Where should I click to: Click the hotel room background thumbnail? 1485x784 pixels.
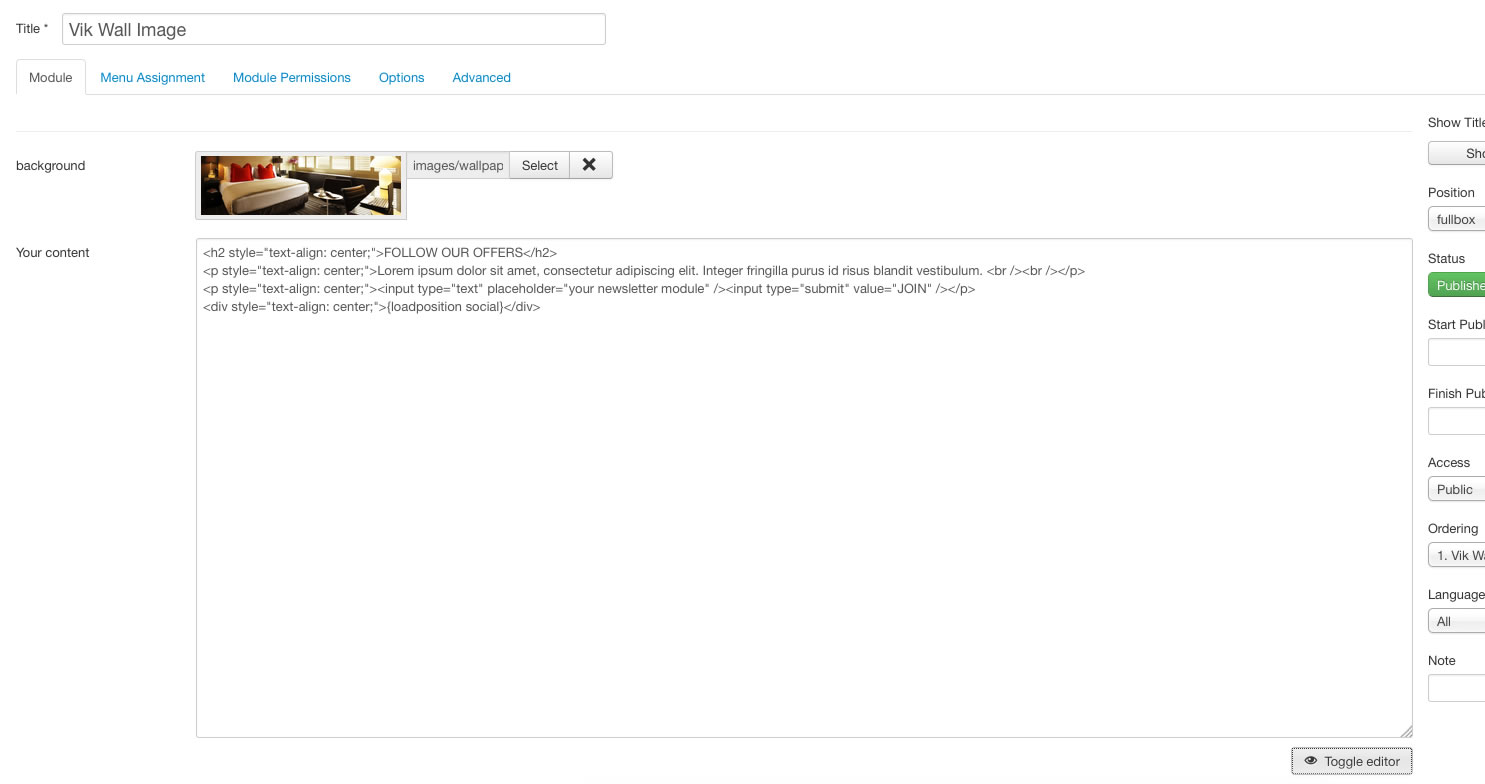click(301, 185)
